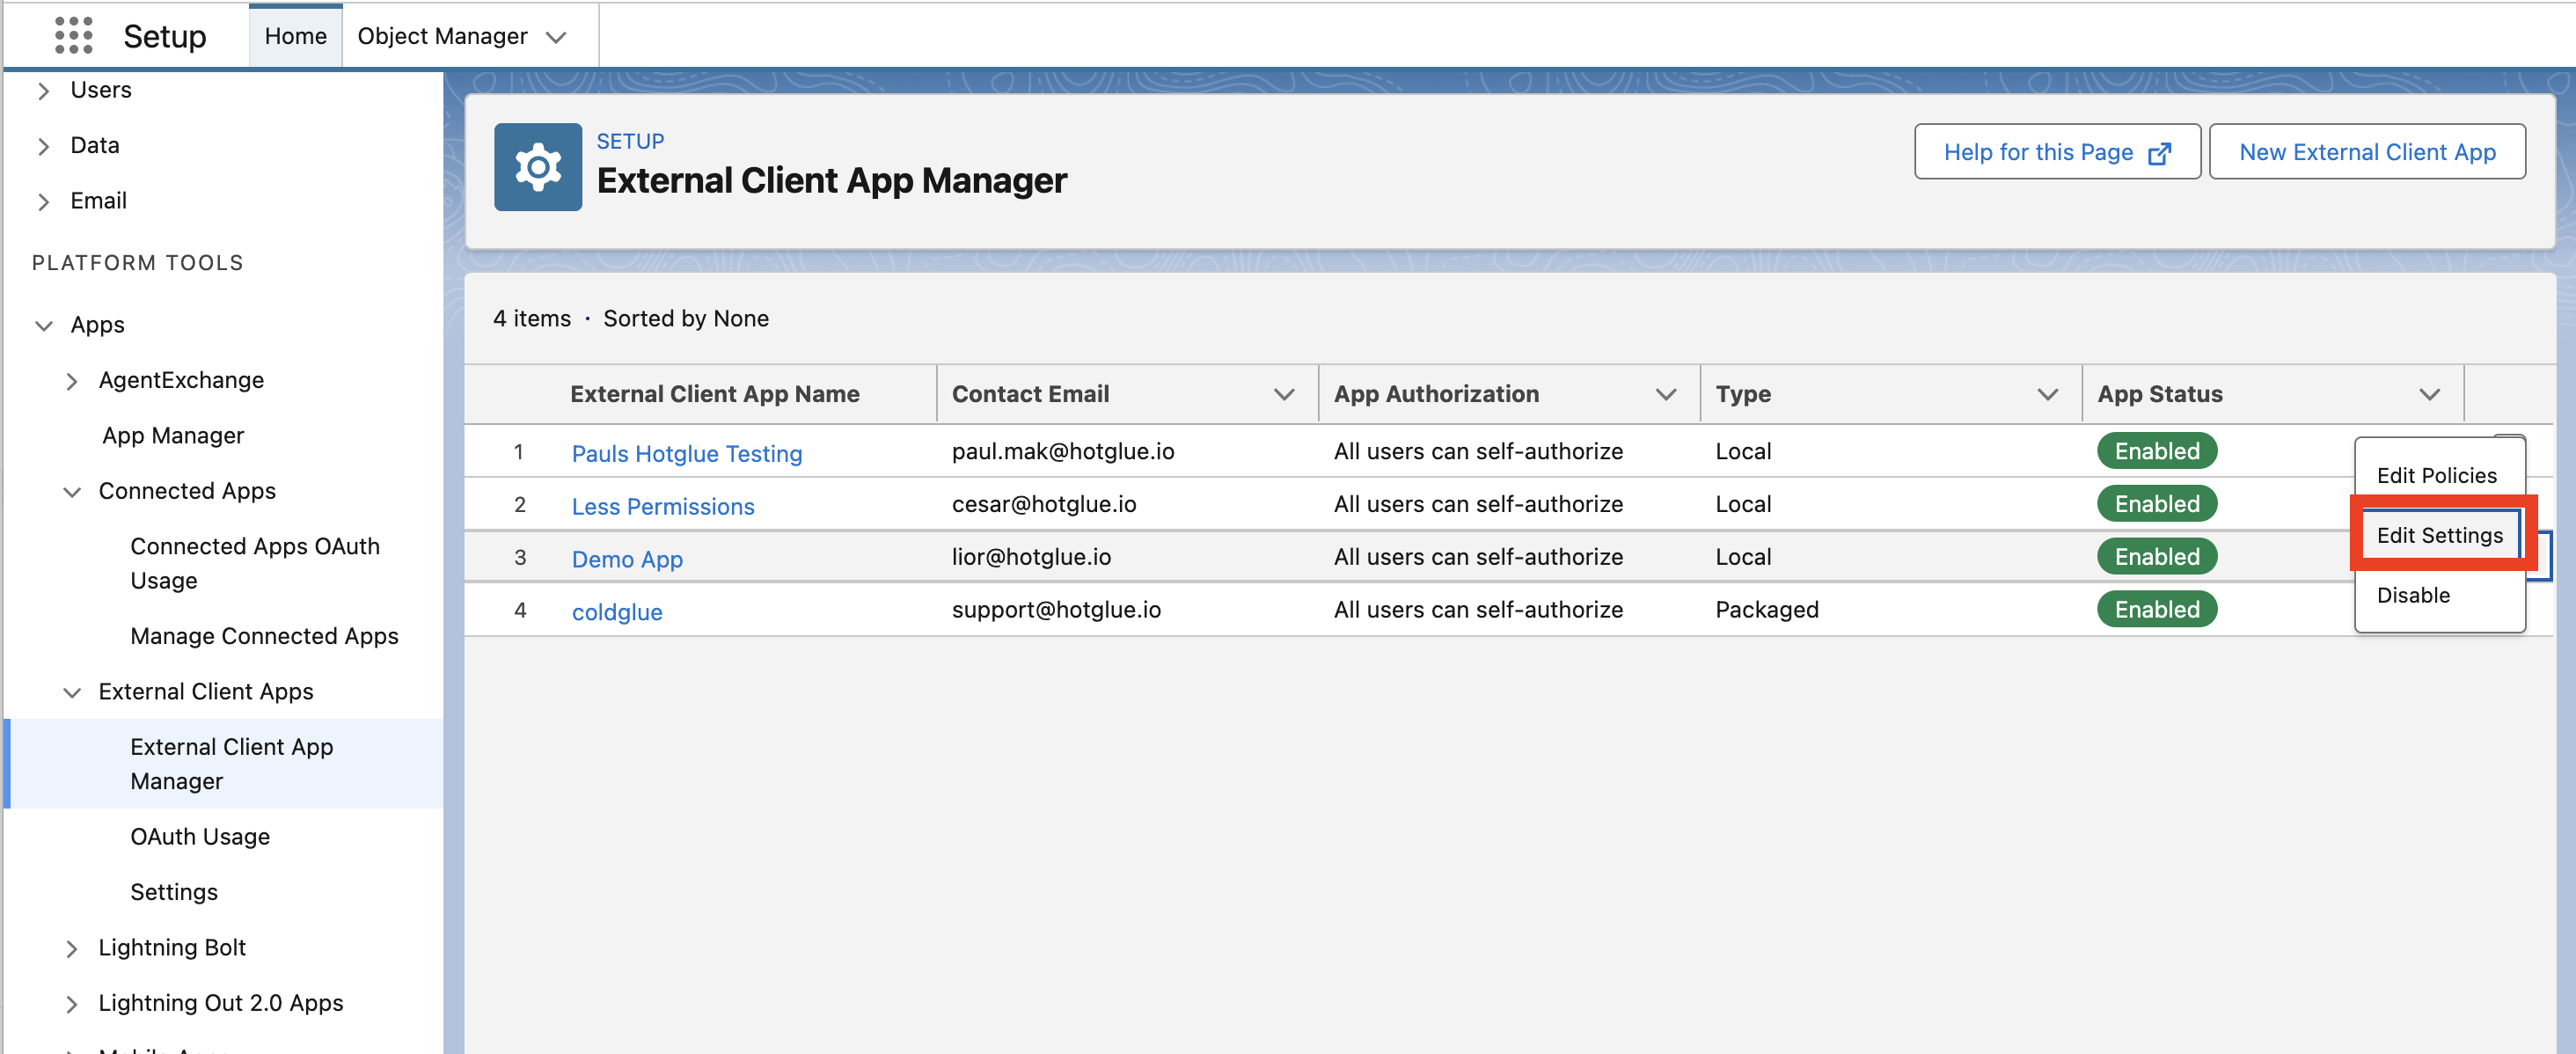Choose Edit Policies from row menu
This screenshot has width=2576, height=1054.
(2436, 476)
